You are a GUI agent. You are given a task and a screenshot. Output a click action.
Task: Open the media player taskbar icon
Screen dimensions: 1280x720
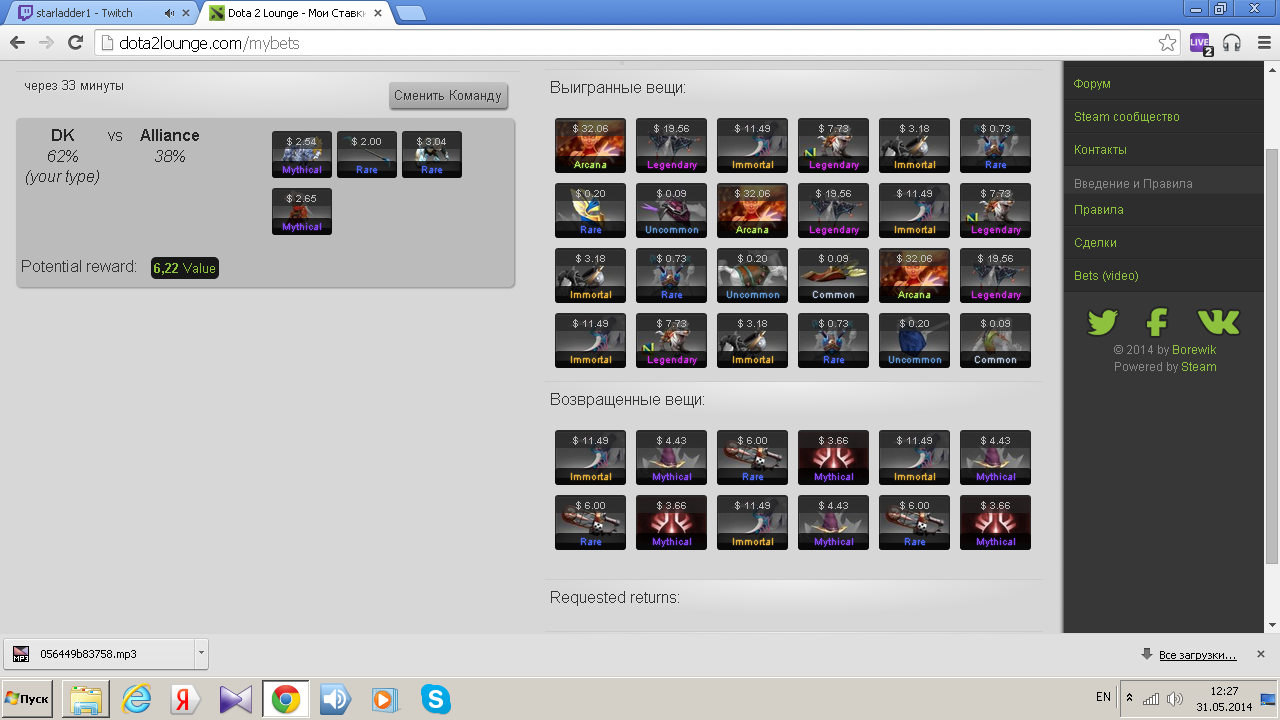tap(385, 698)
